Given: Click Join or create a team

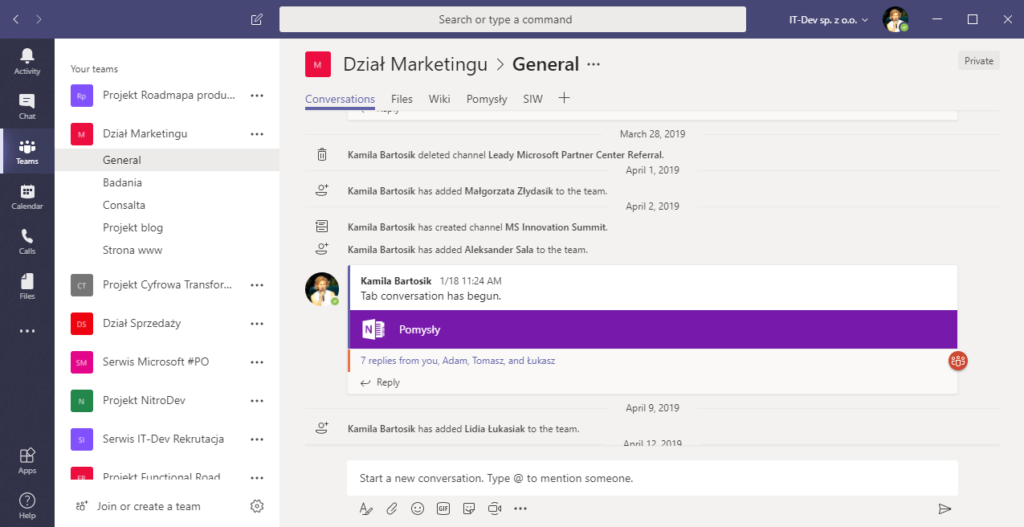Looking at the screenshot, I should pos(138,506).
